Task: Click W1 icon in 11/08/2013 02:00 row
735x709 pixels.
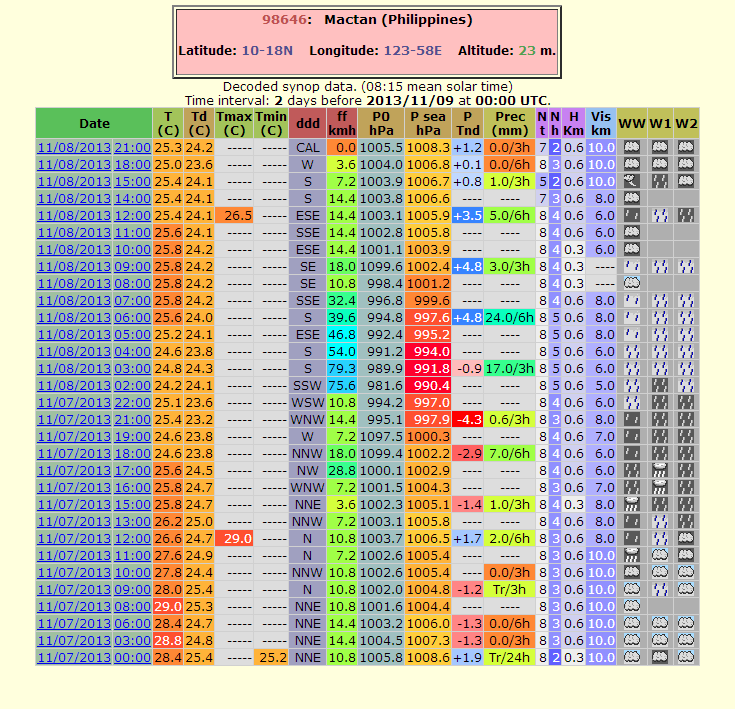Action: (x=658, y=385)
